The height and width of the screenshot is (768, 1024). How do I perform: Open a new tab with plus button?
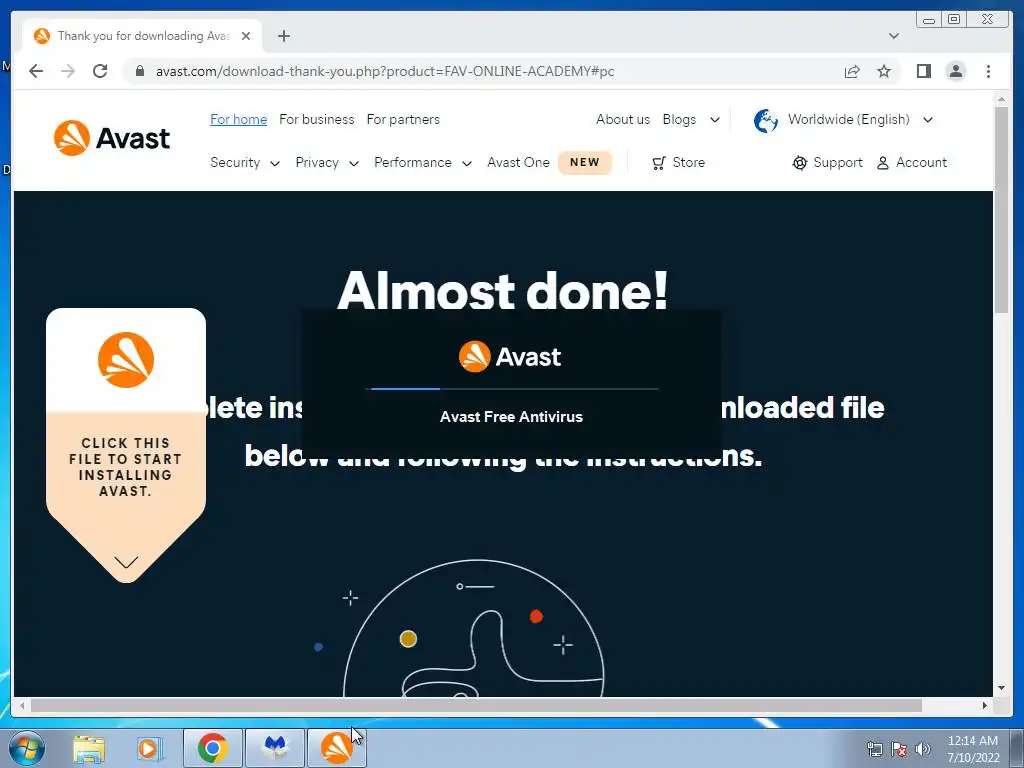click(x=283, y=36)
